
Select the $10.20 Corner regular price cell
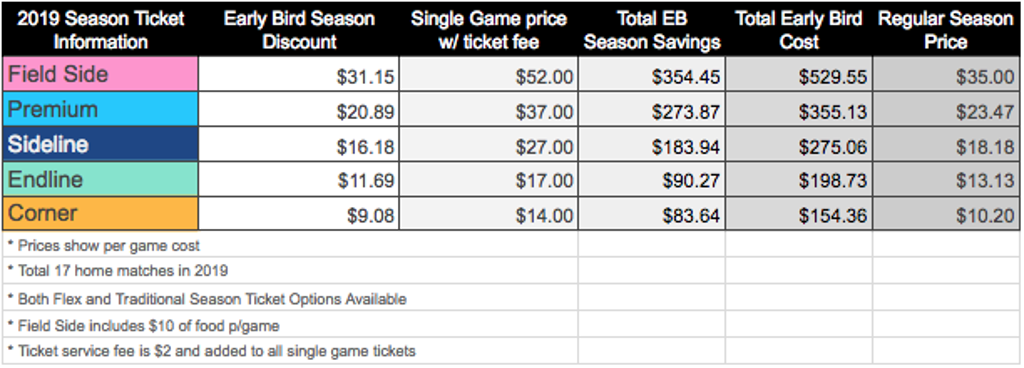(946, 213)
